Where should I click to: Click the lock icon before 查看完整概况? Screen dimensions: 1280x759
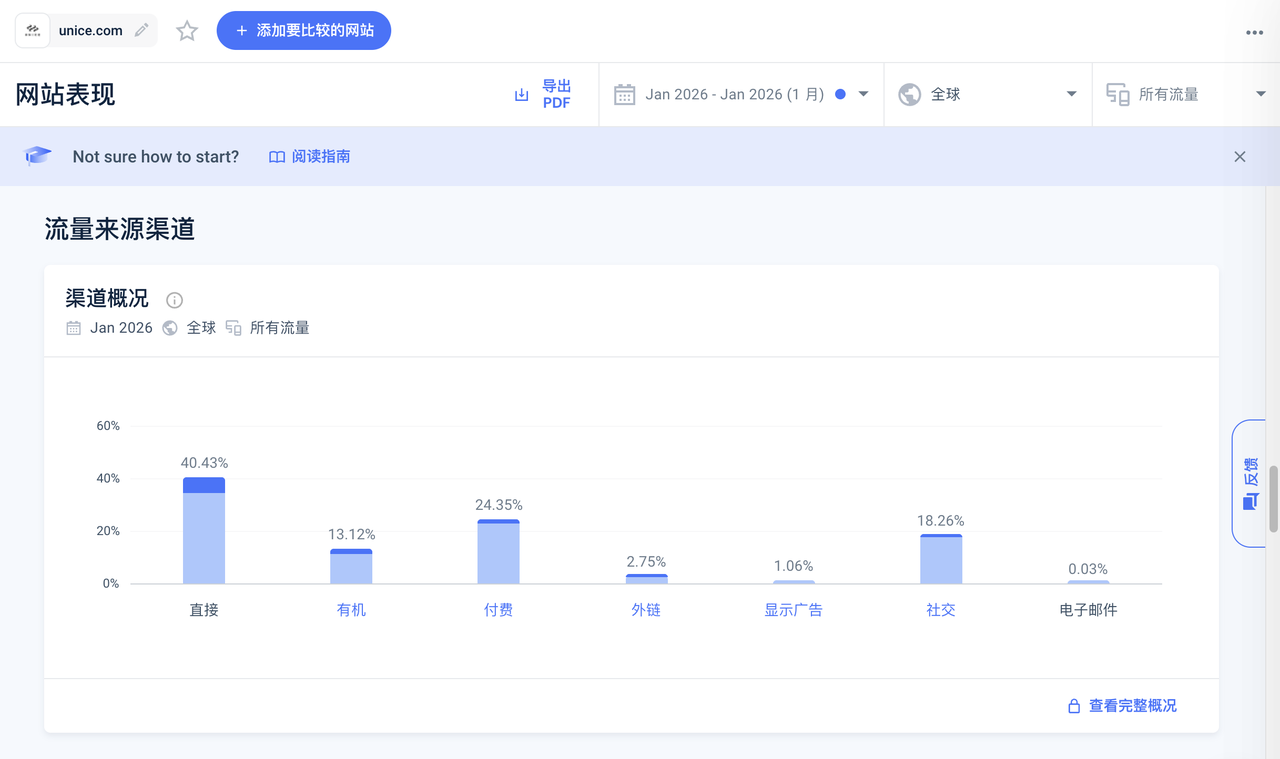pyautogui.click(x=1072, y=705)
